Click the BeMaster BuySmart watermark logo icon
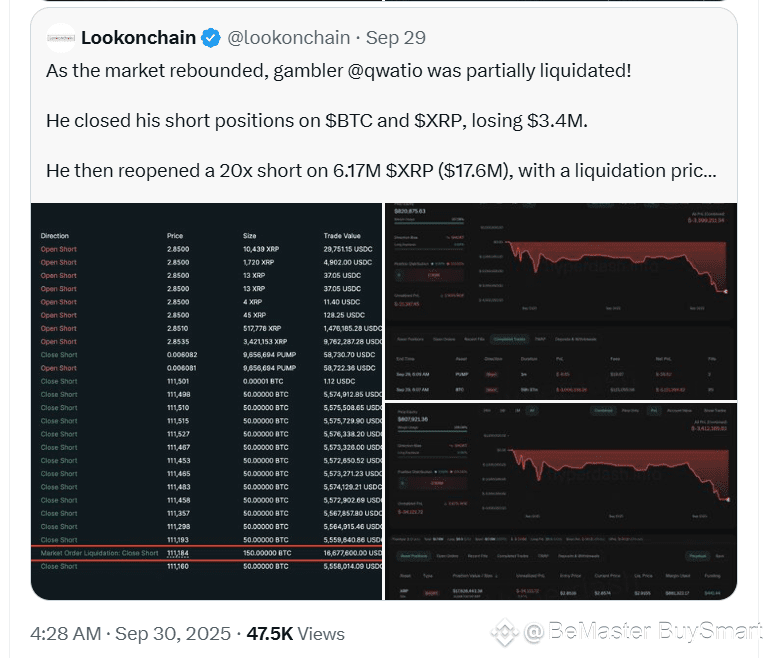This screenshot has height=658, width=770. [x=504, y=632]
